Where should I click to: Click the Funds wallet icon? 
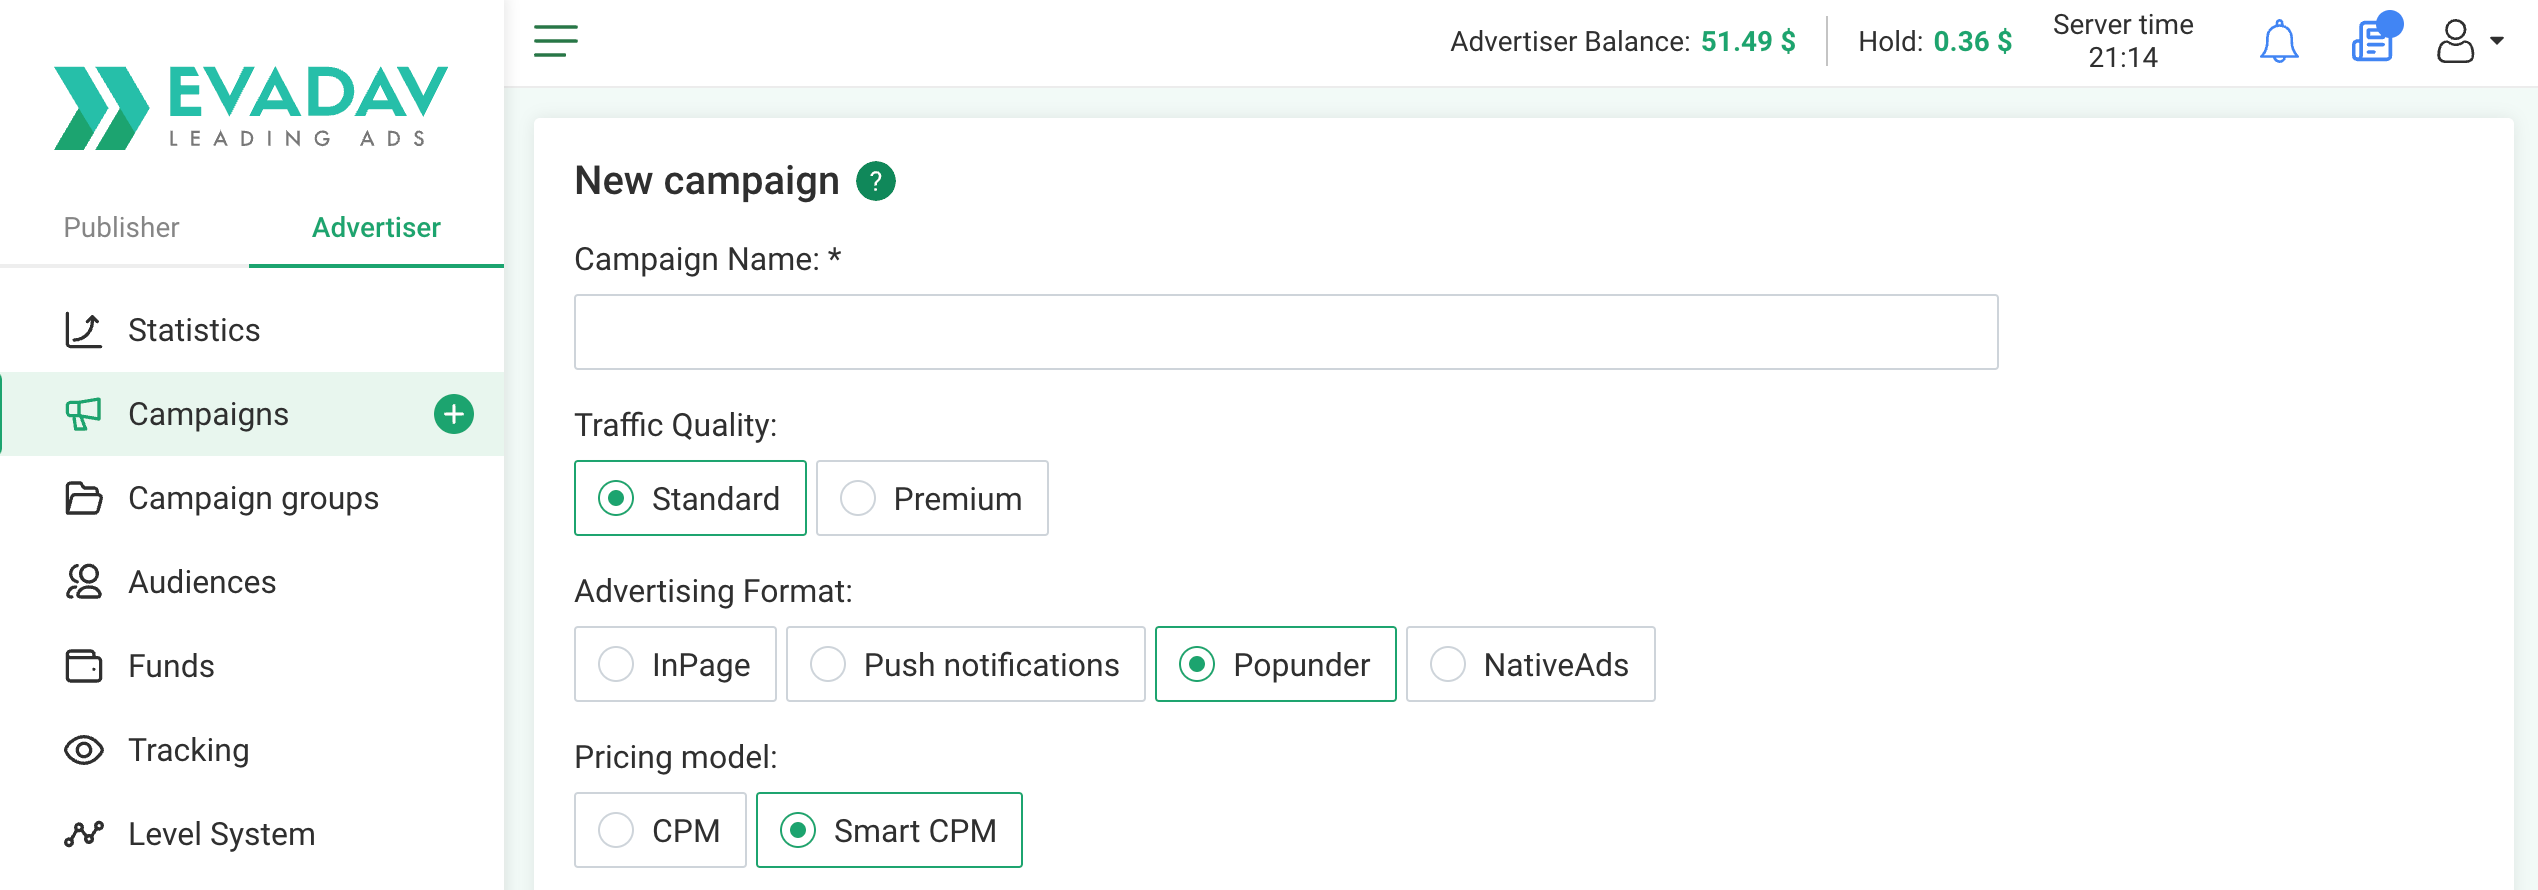pos(84,666)
